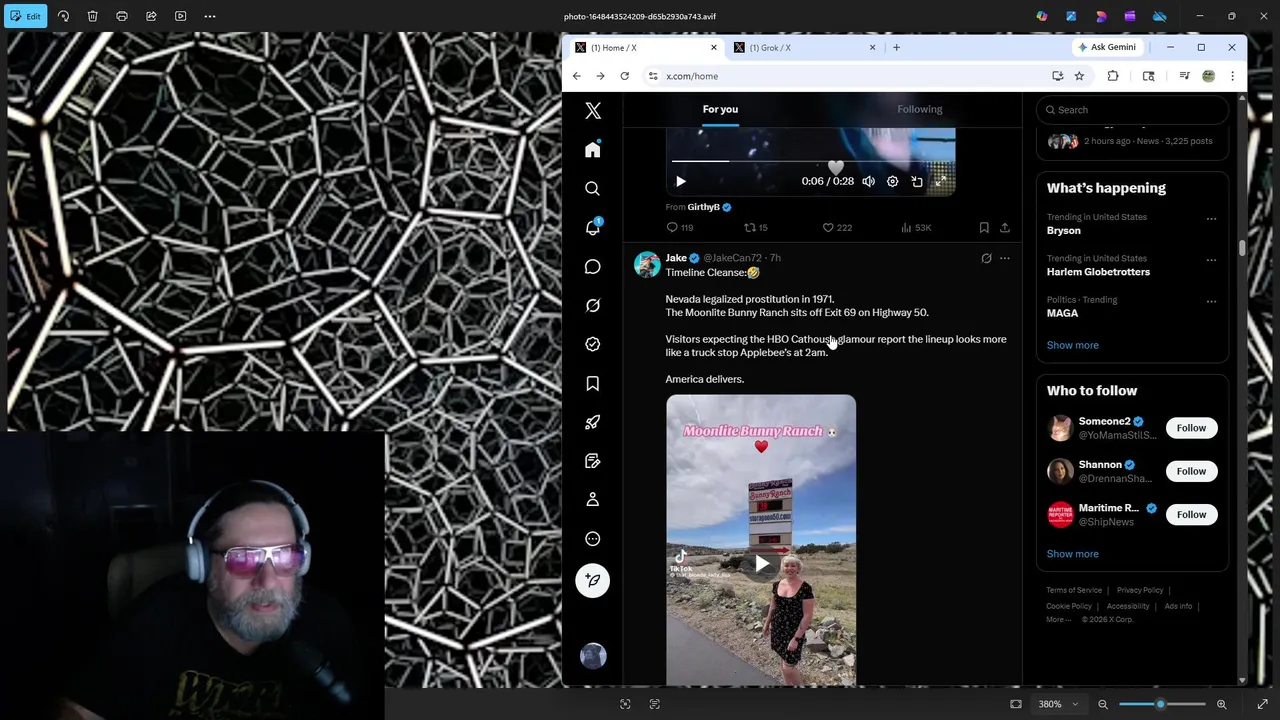The image size is (1280, 720).
Task: Click the X logo in sidebar
Action: tap(593, 111)
